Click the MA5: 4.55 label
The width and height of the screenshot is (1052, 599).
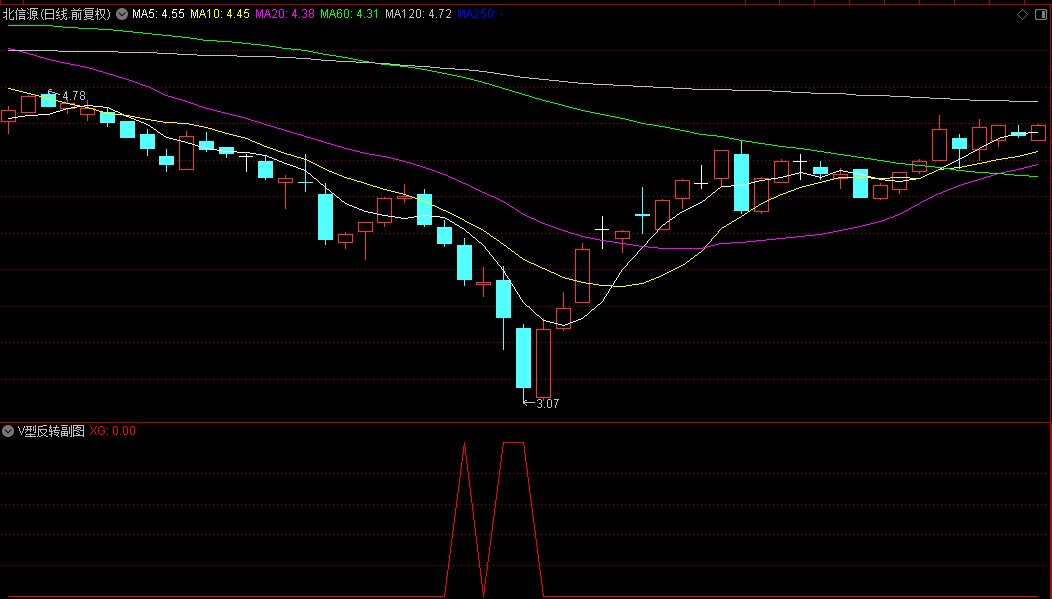[158, 14]
